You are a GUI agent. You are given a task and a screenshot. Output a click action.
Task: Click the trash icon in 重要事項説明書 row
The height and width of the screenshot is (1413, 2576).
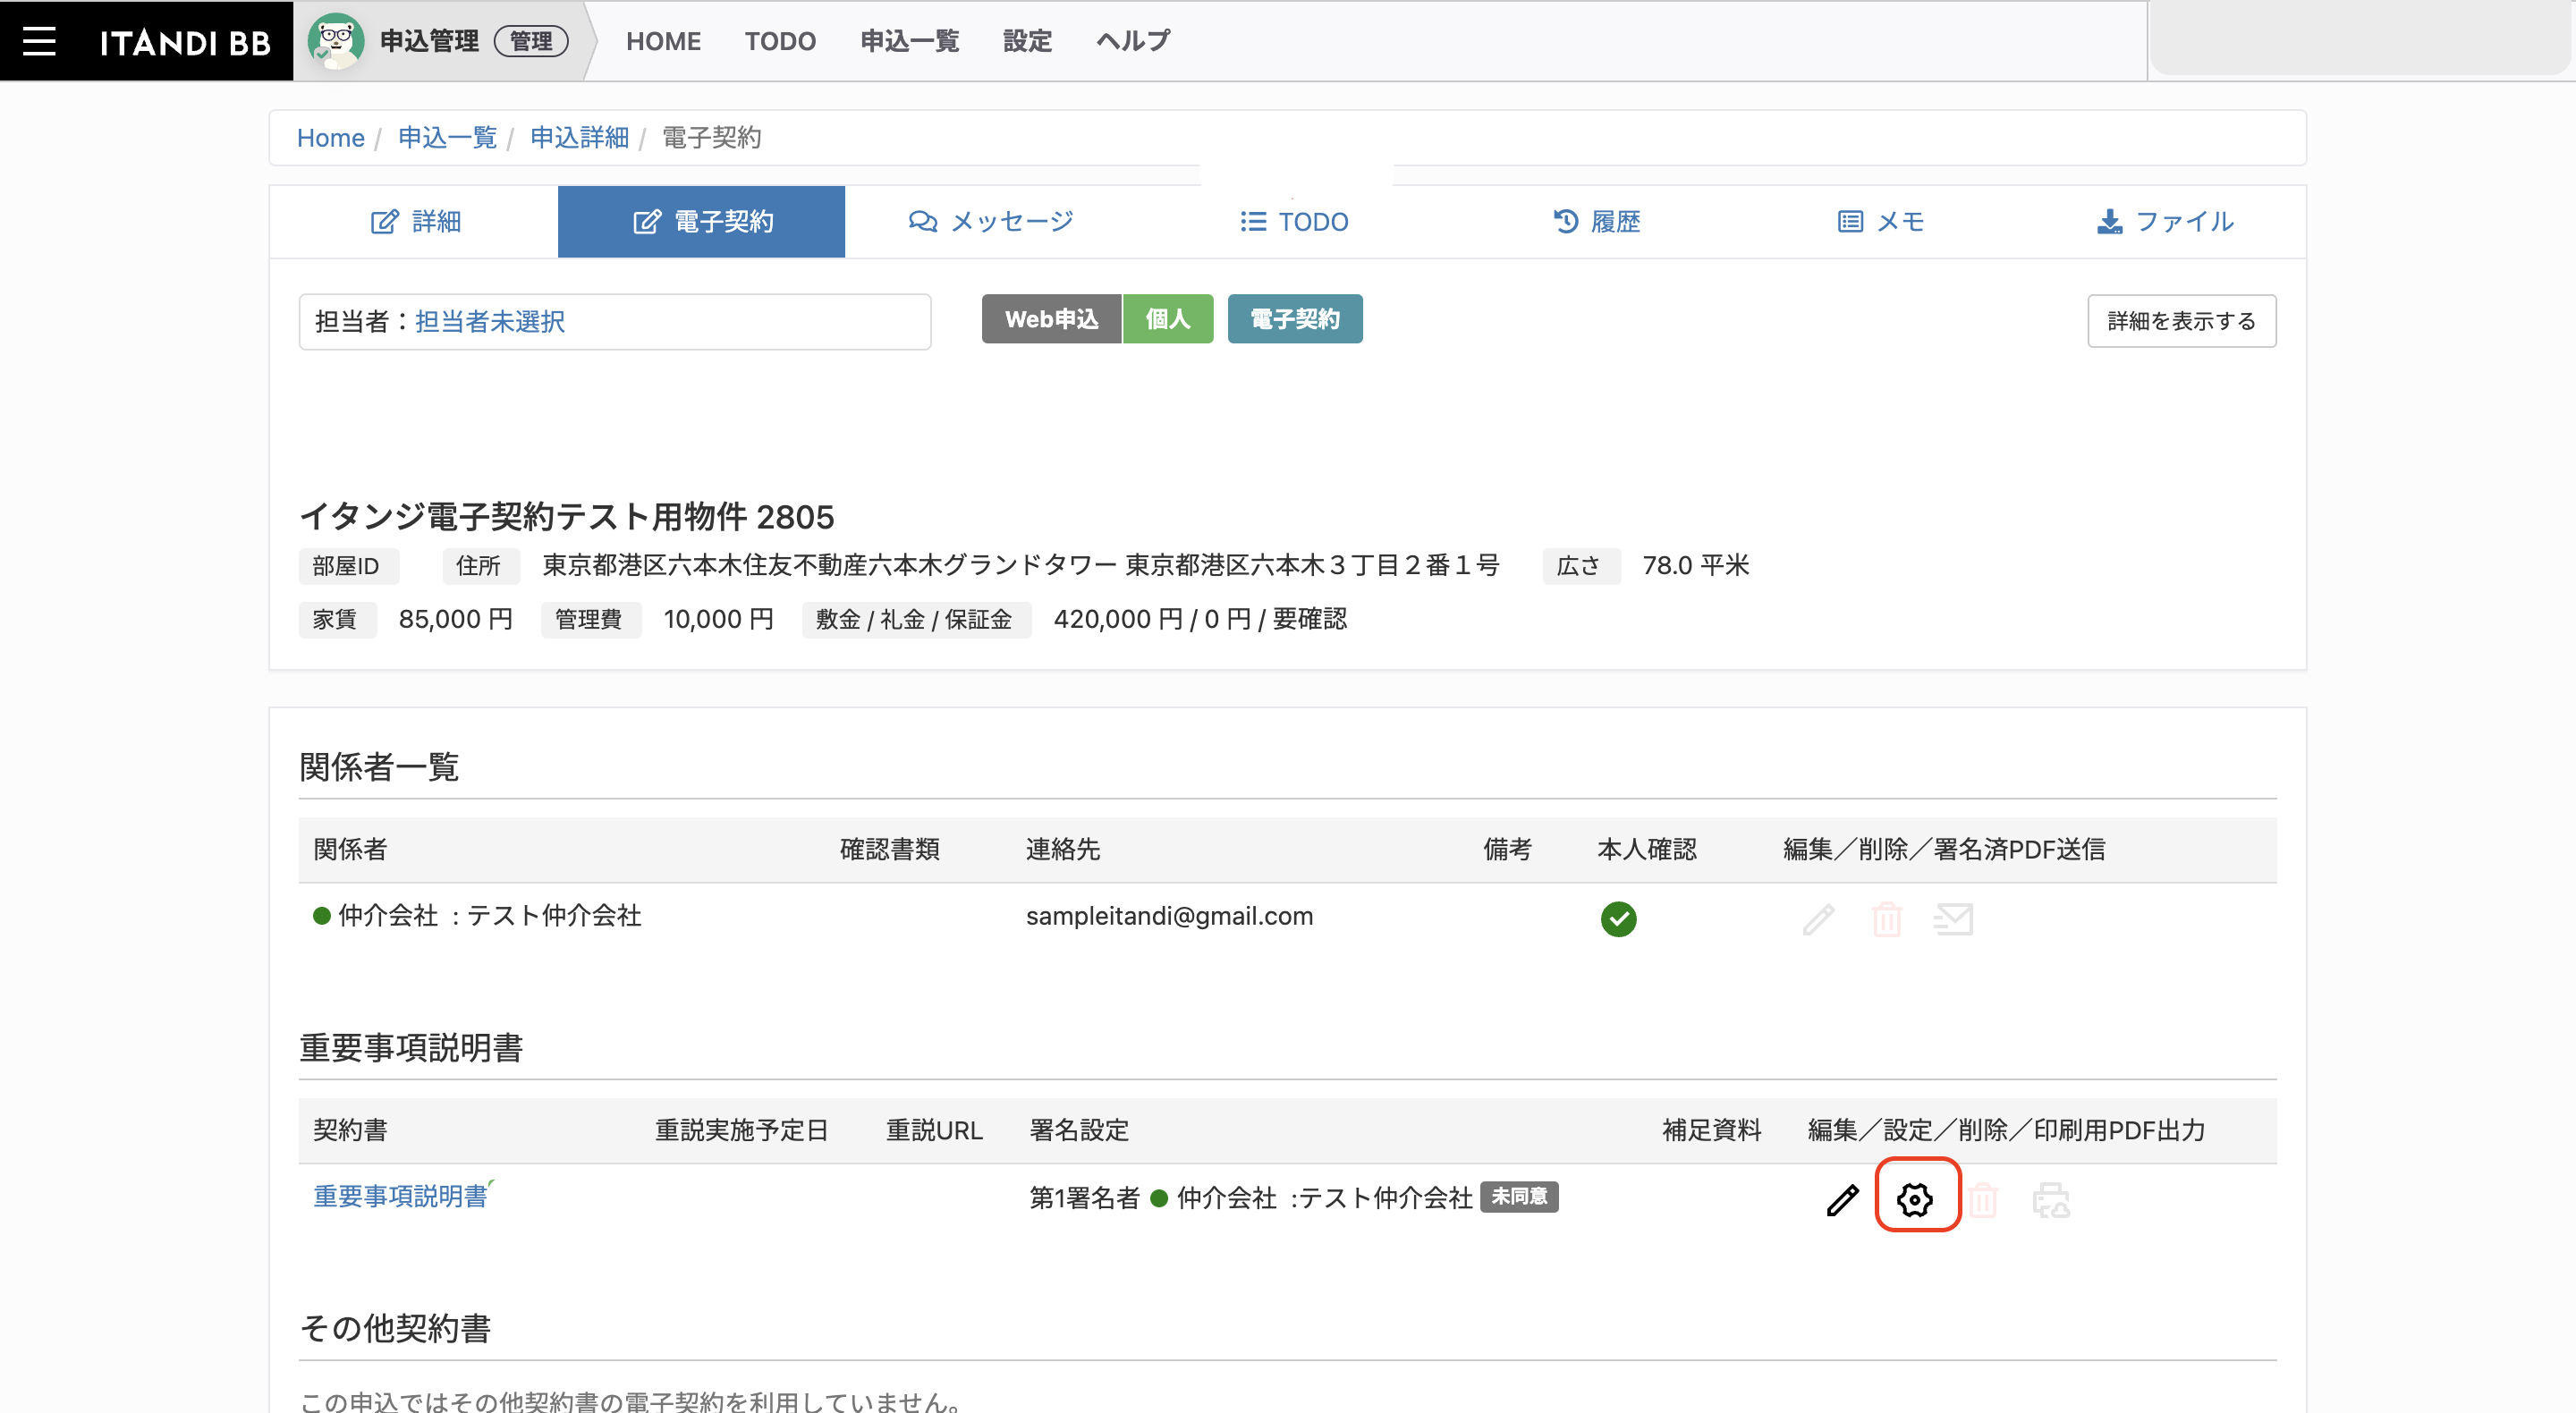coord(1984,1199)
